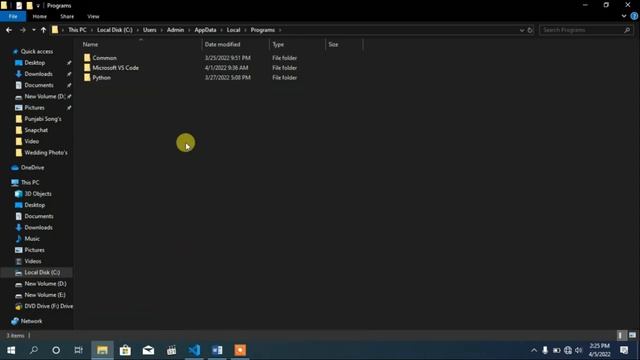Select This PC in navigation pane

30,182
